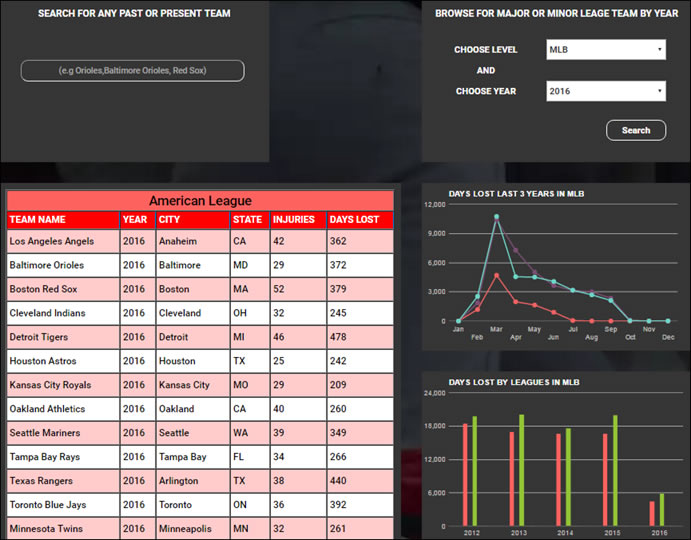The height and width of the screenshot is (540, 691).
Task: Select Texas Rangers team name
Action: point(41,481)
